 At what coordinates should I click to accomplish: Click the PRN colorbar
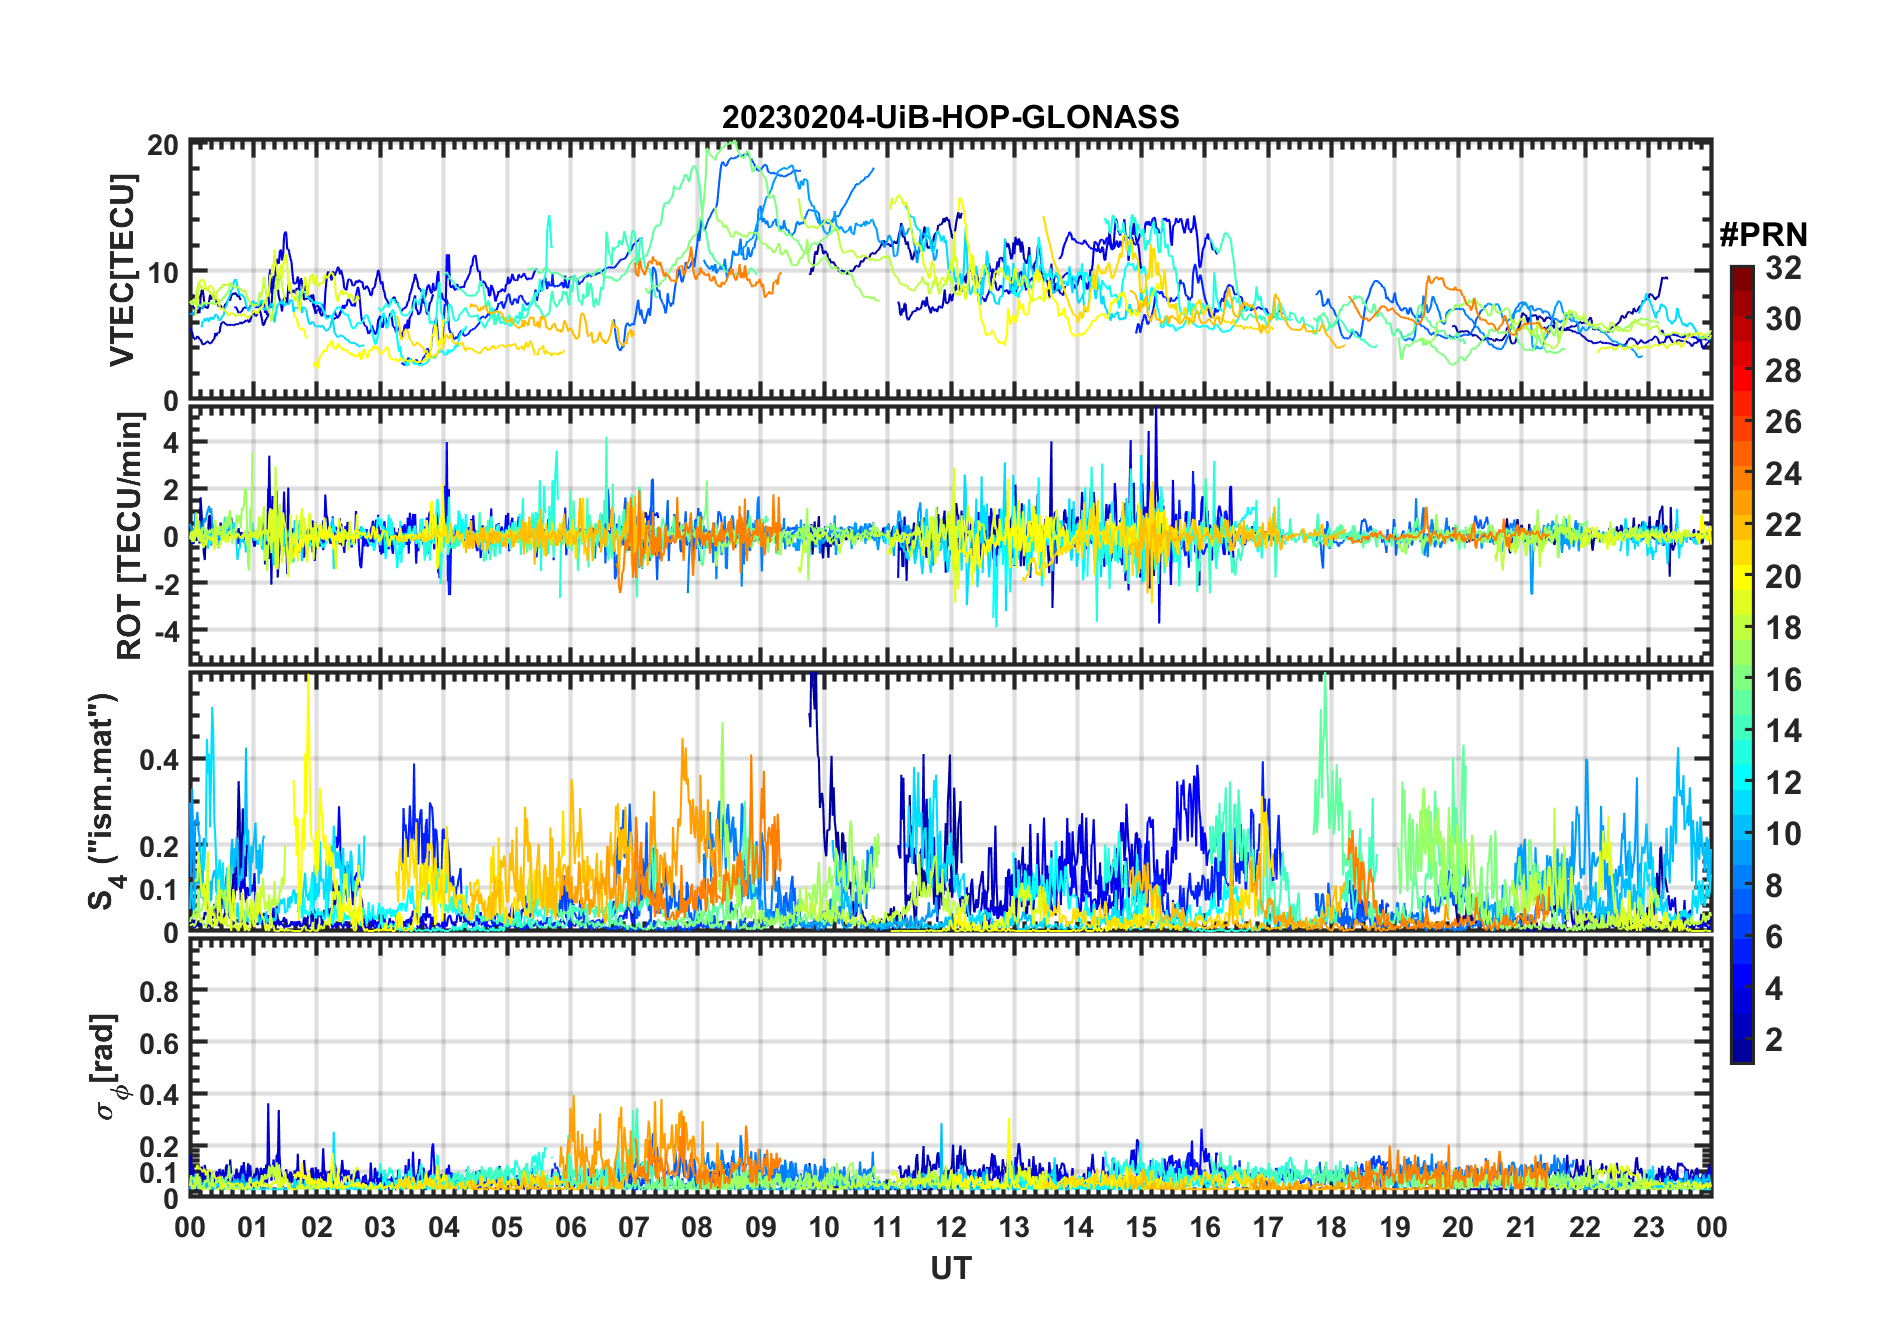(x=1742, y=664)
